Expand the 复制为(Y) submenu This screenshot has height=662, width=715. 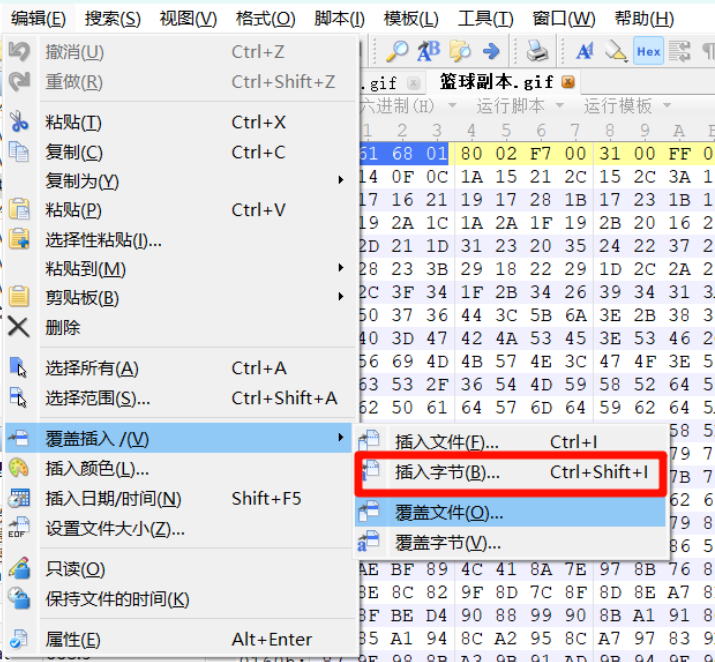point(180,181)
